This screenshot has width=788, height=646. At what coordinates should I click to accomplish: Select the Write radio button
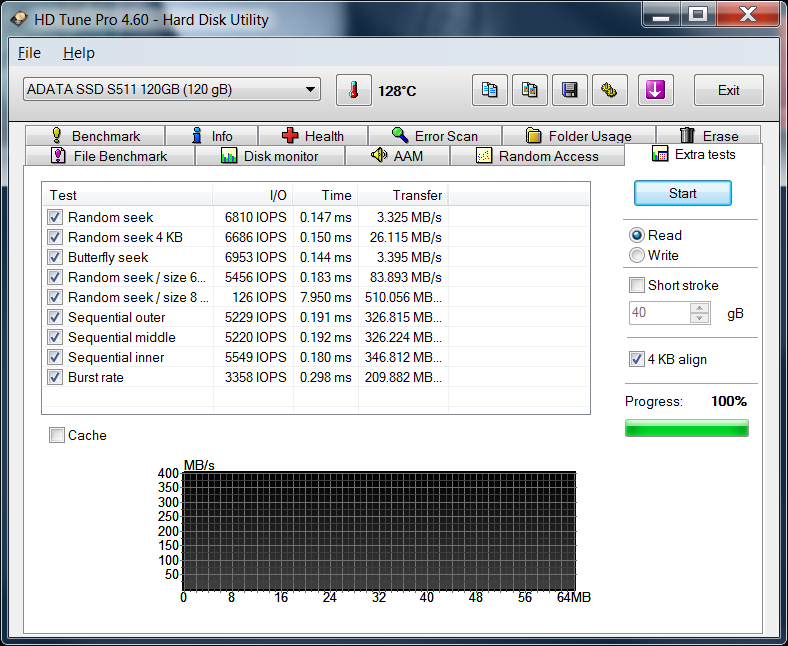pyautogui.click(x=637, y=255)
